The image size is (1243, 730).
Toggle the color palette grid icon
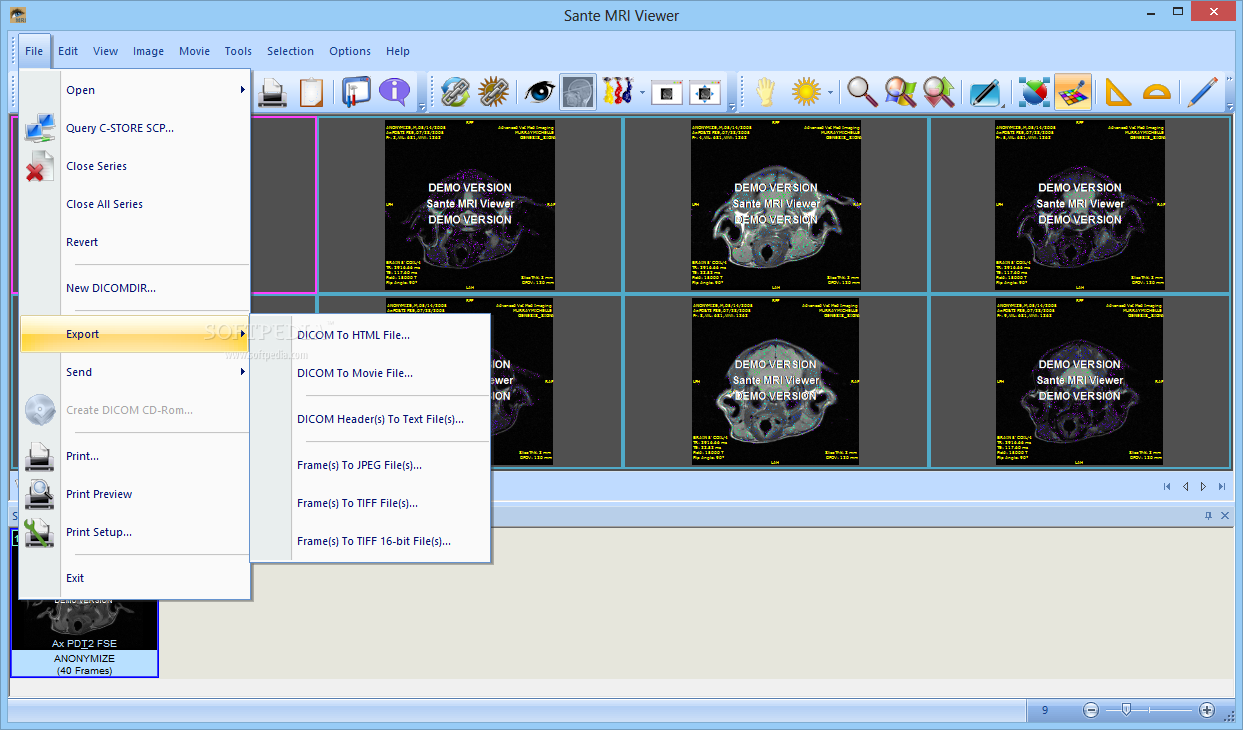tap(1072, 92)
